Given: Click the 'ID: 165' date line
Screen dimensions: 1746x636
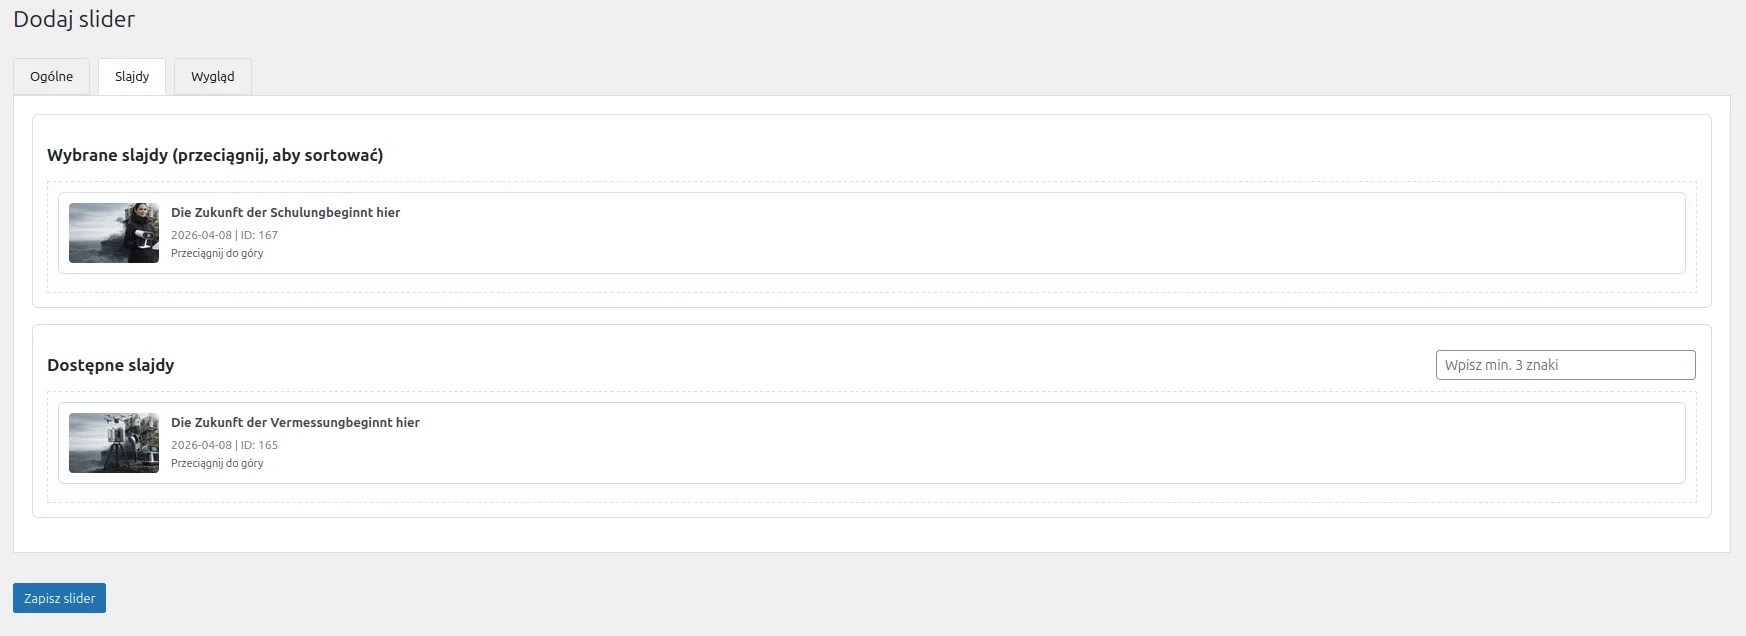Looking at the screenshot, I should [x=224, y=445].
